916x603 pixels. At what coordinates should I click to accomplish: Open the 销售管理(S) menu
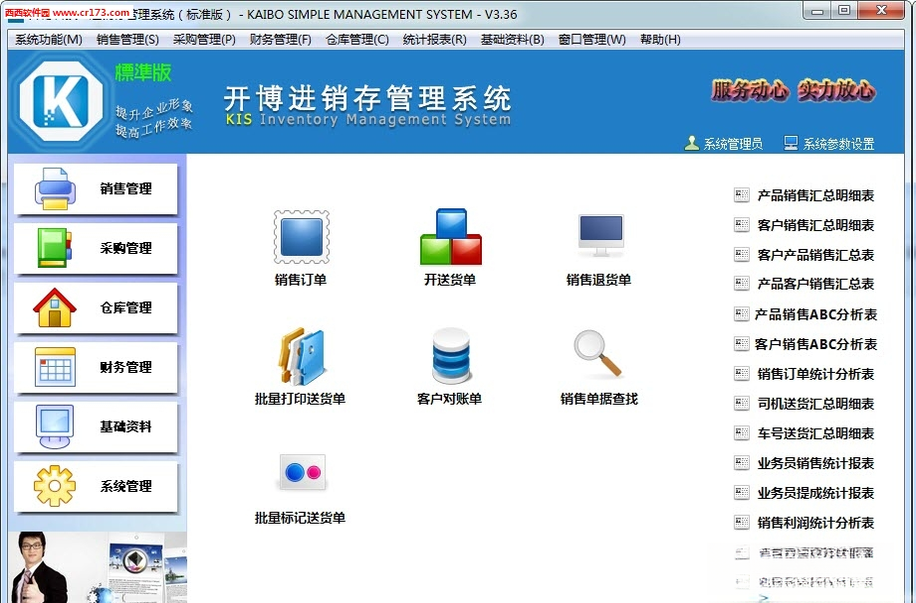point(127,39)
